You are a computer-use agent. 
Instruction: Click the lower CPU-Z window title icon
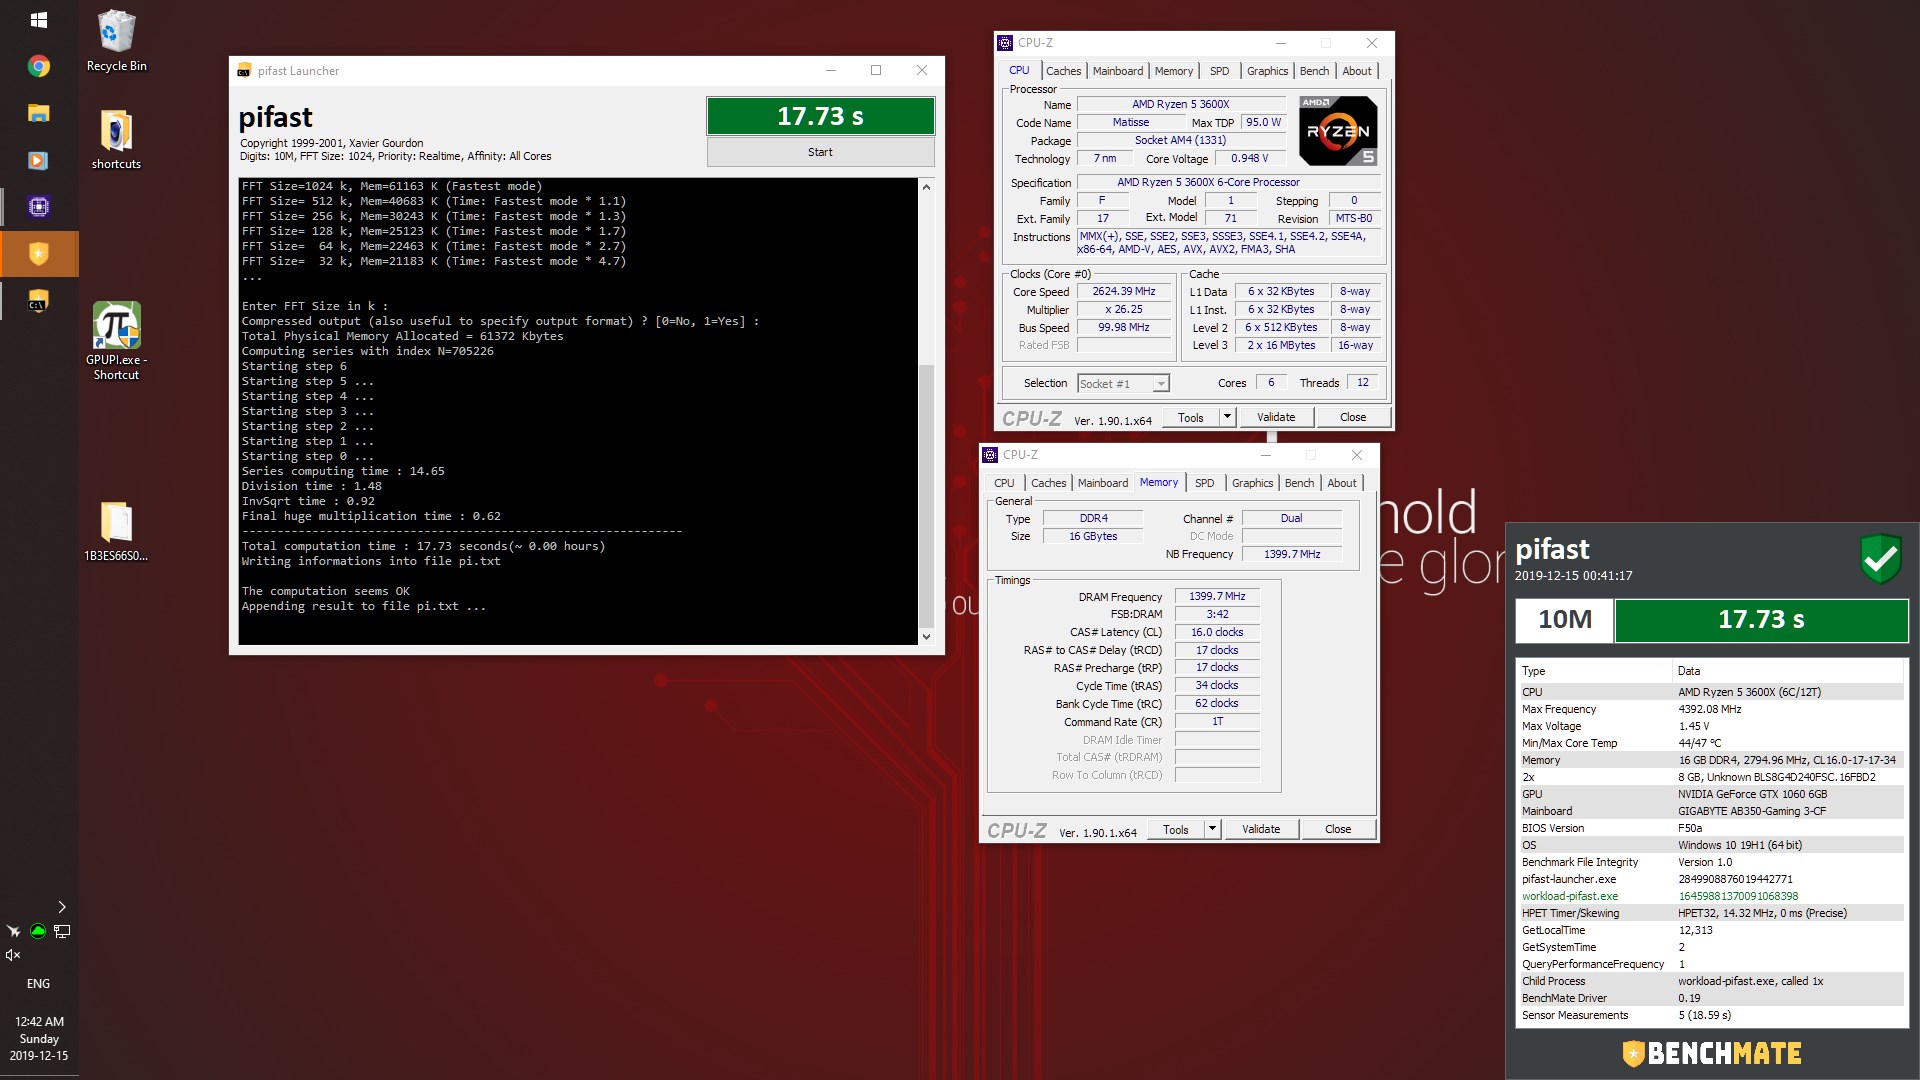(990, 455)
